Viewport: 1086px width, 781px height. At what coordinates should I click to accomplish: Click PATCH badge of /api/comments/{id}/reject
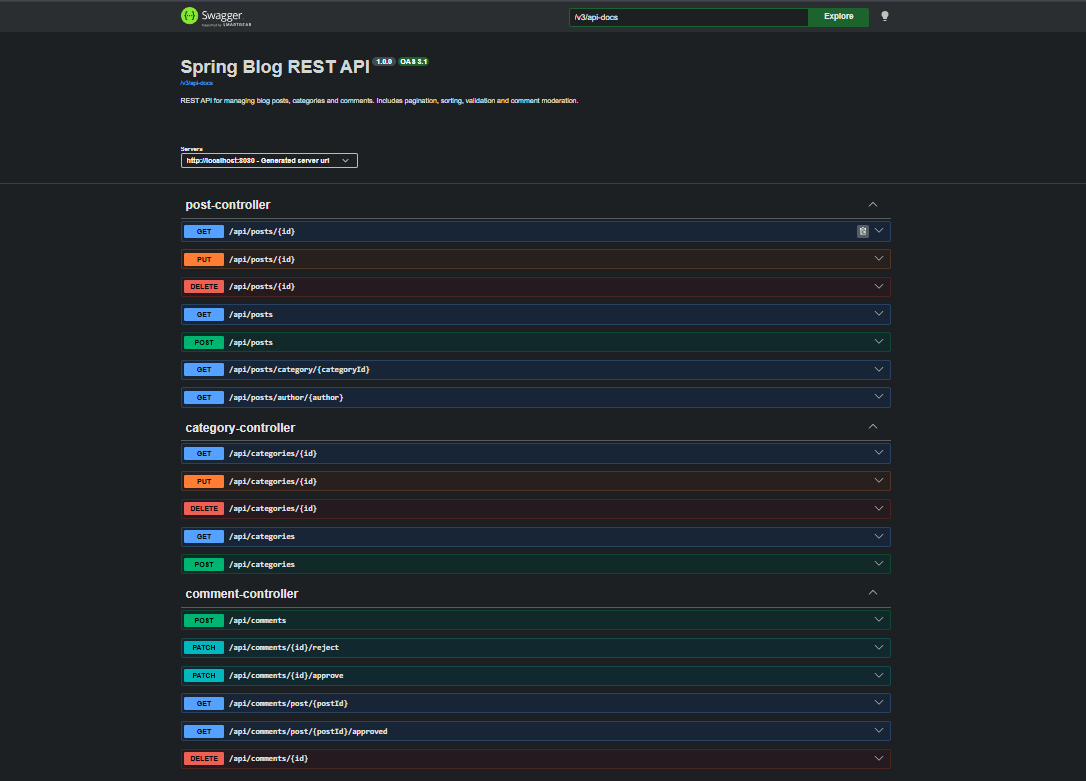(204, 647)
